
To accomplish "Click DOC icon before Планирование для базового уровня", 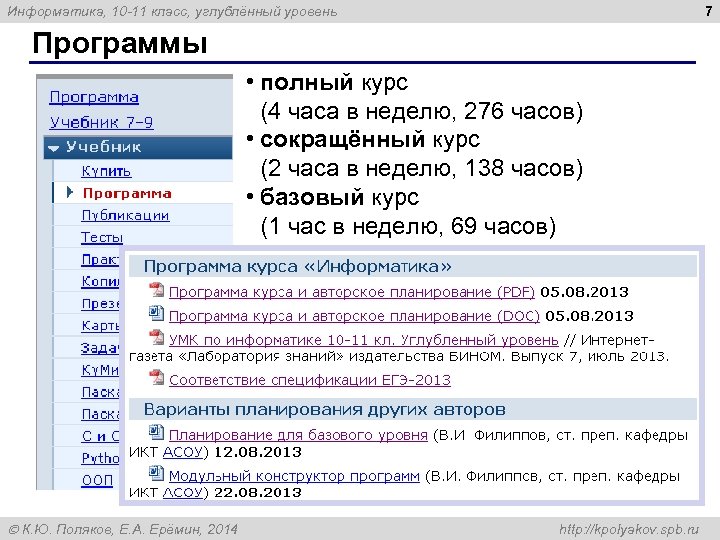I will (x=157, y=432).
